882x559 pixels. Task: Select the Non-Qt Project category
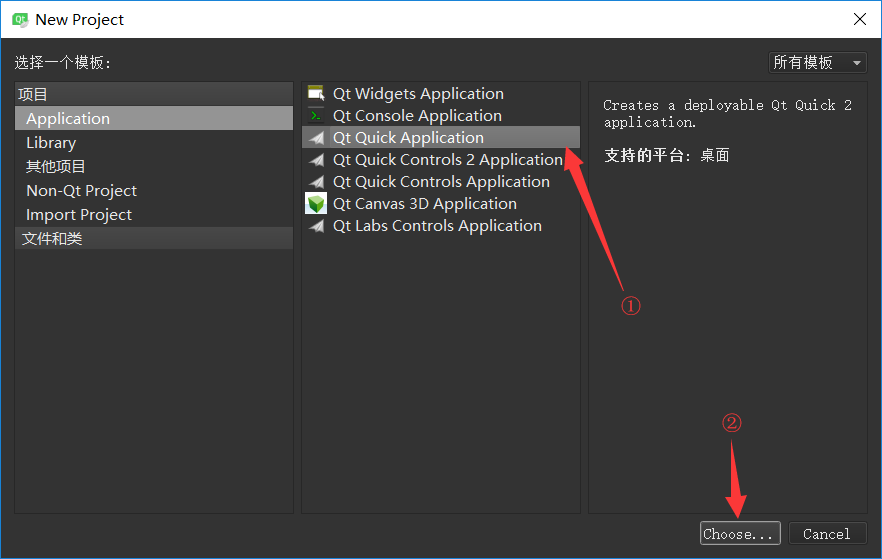(x=154, y=191)
